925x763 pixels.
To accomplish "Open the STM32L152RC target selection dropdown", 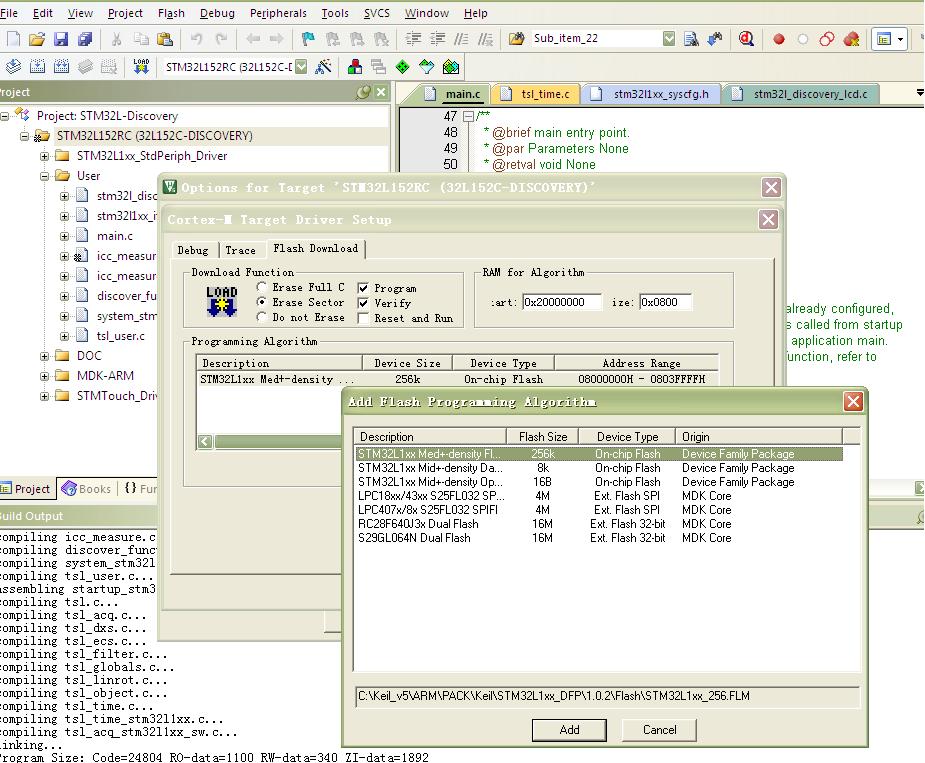I will (x=301, y=67).
